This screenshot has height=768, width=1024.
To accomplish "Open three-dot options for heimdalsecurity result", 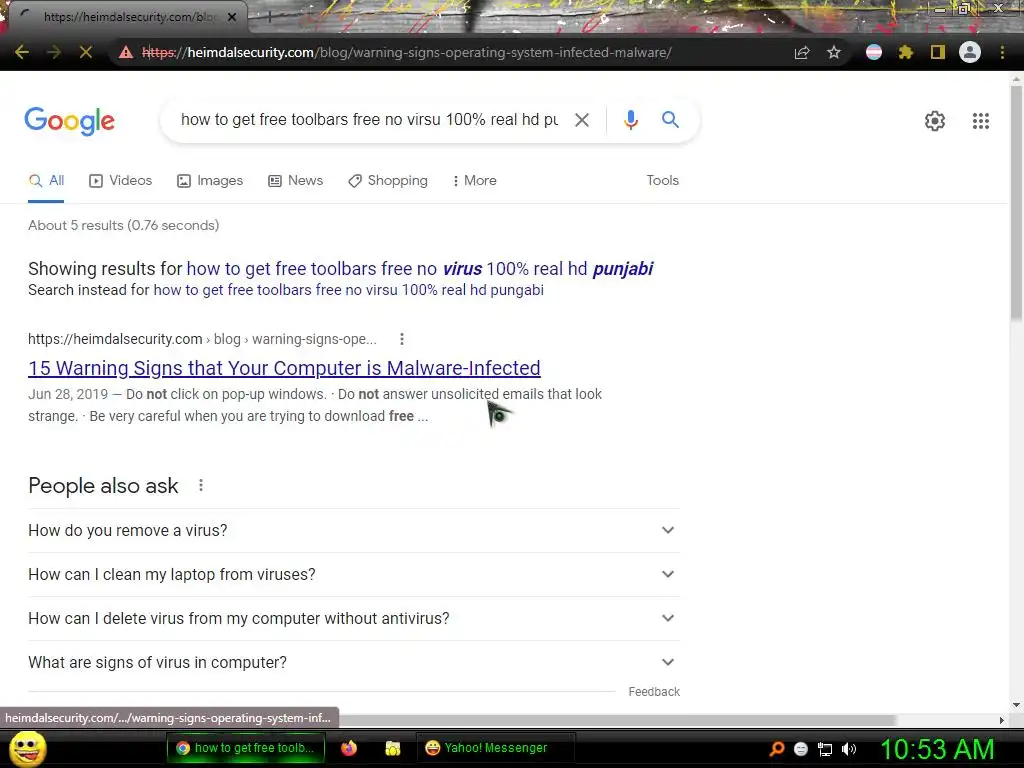I will (402, 339).
